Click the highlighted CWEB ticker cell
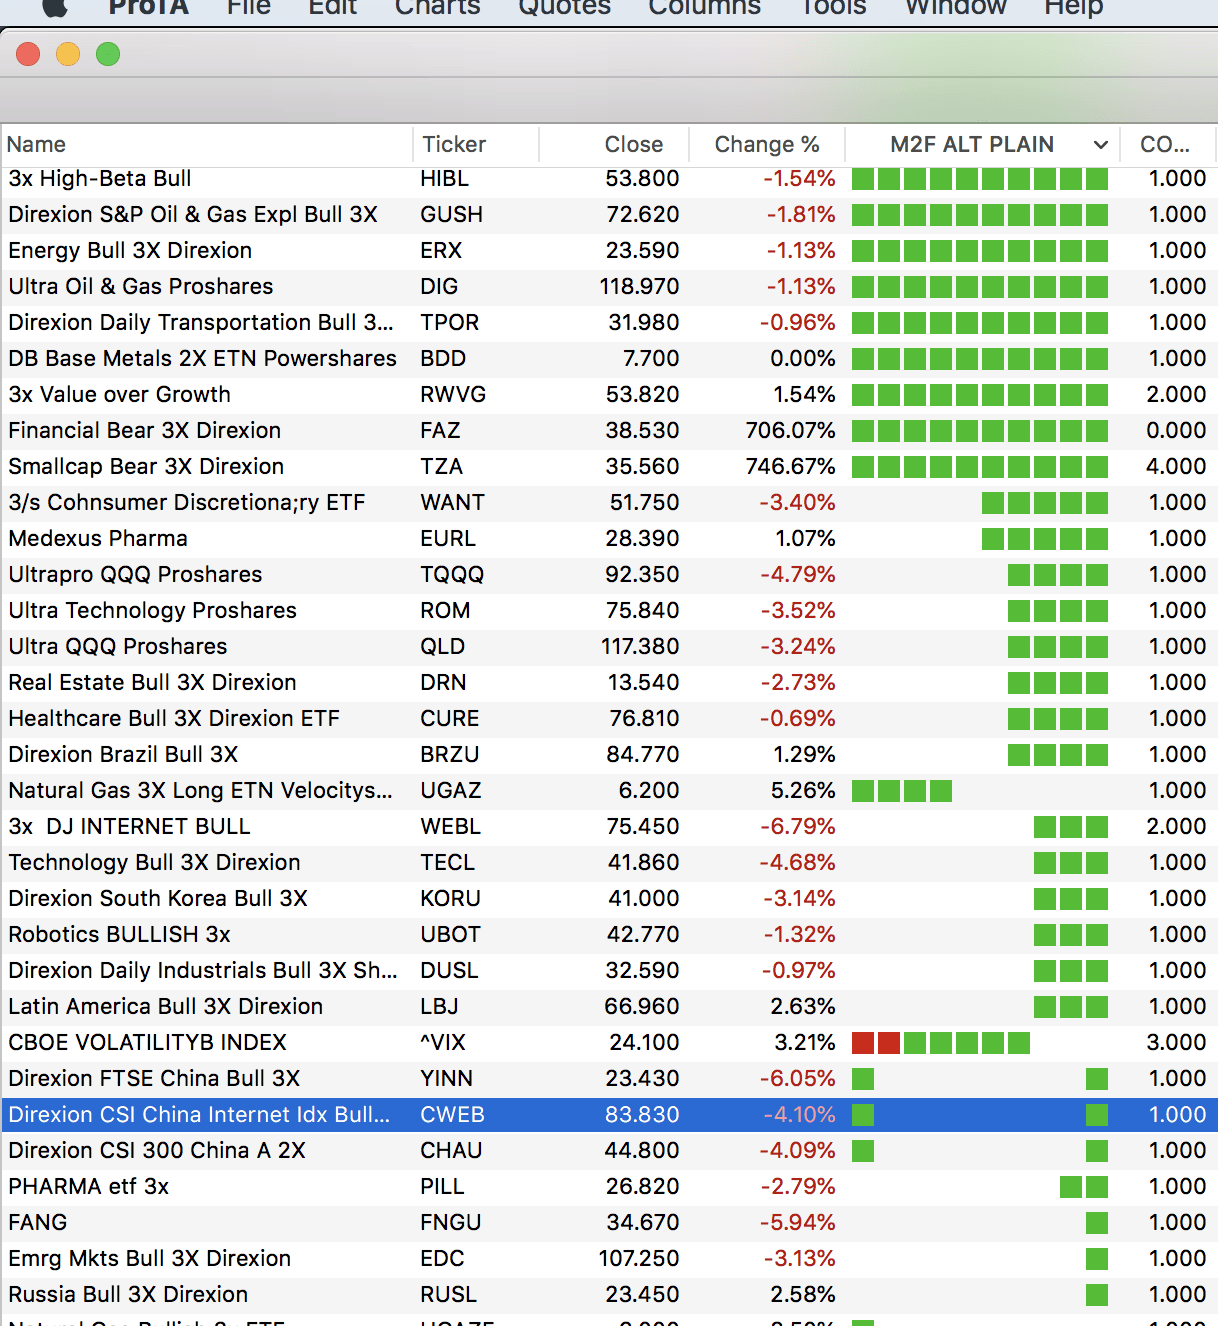Screen dimensions: 1218x1326 click(452, 1114)
